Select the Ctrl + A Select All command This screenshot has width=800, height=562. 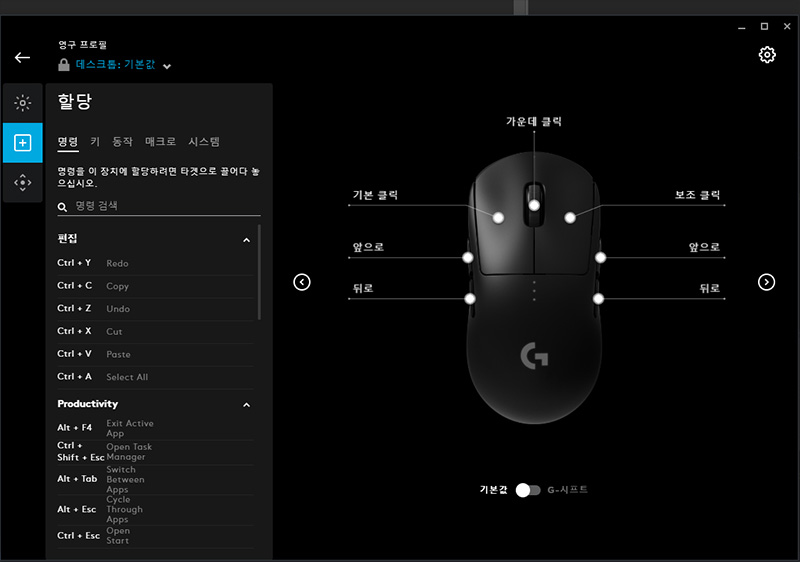point(155,377)
